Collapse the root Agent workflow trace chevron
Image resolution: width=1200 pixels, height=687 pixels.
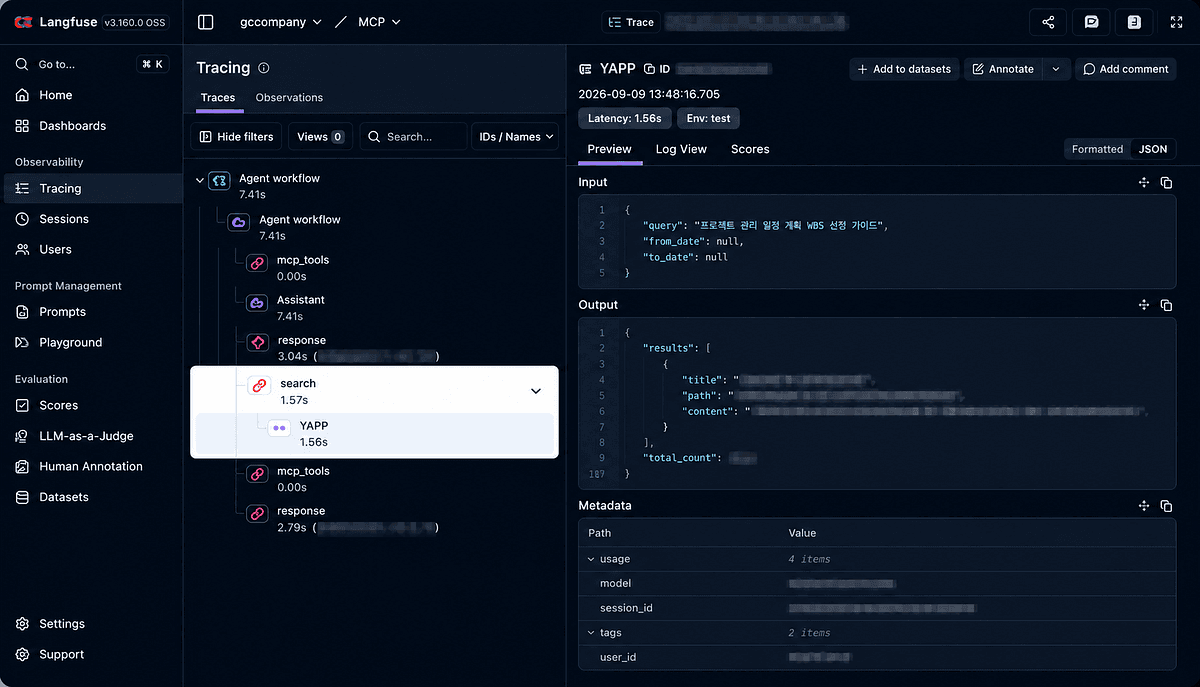click(x=200, y=180)
